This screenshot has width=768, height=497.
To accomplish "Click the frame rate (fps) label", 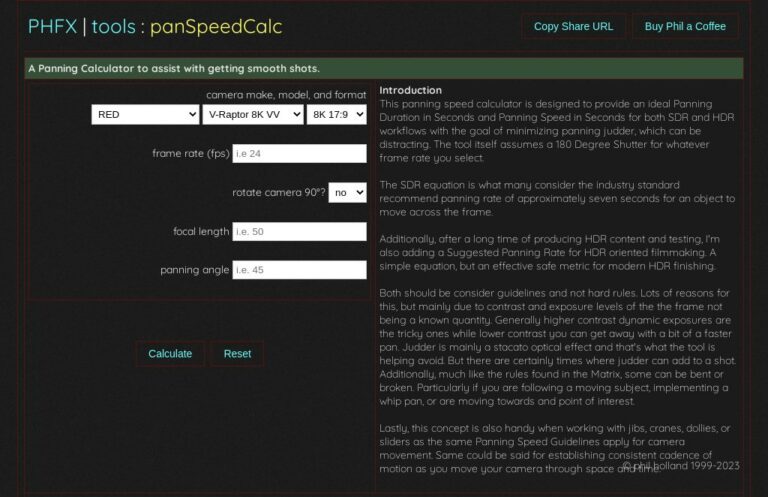I will [x=191, y=153].
